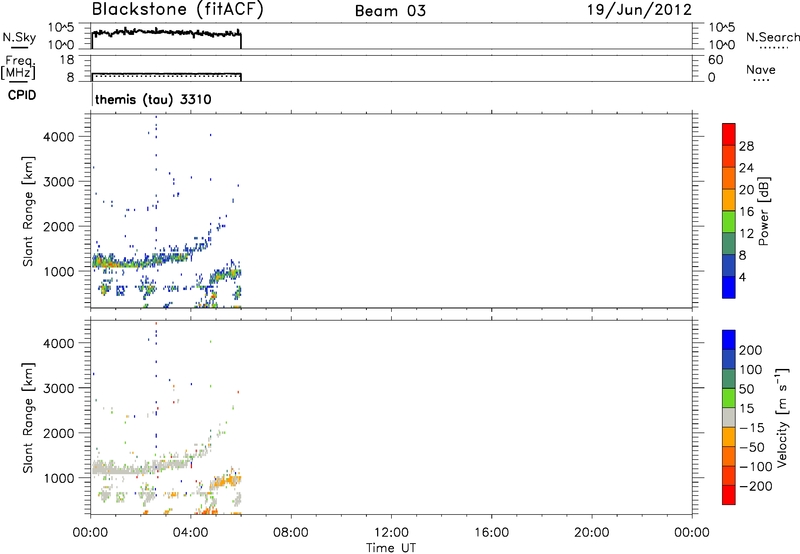Click the orange velocity patch near 1000 km

(224, 481)
